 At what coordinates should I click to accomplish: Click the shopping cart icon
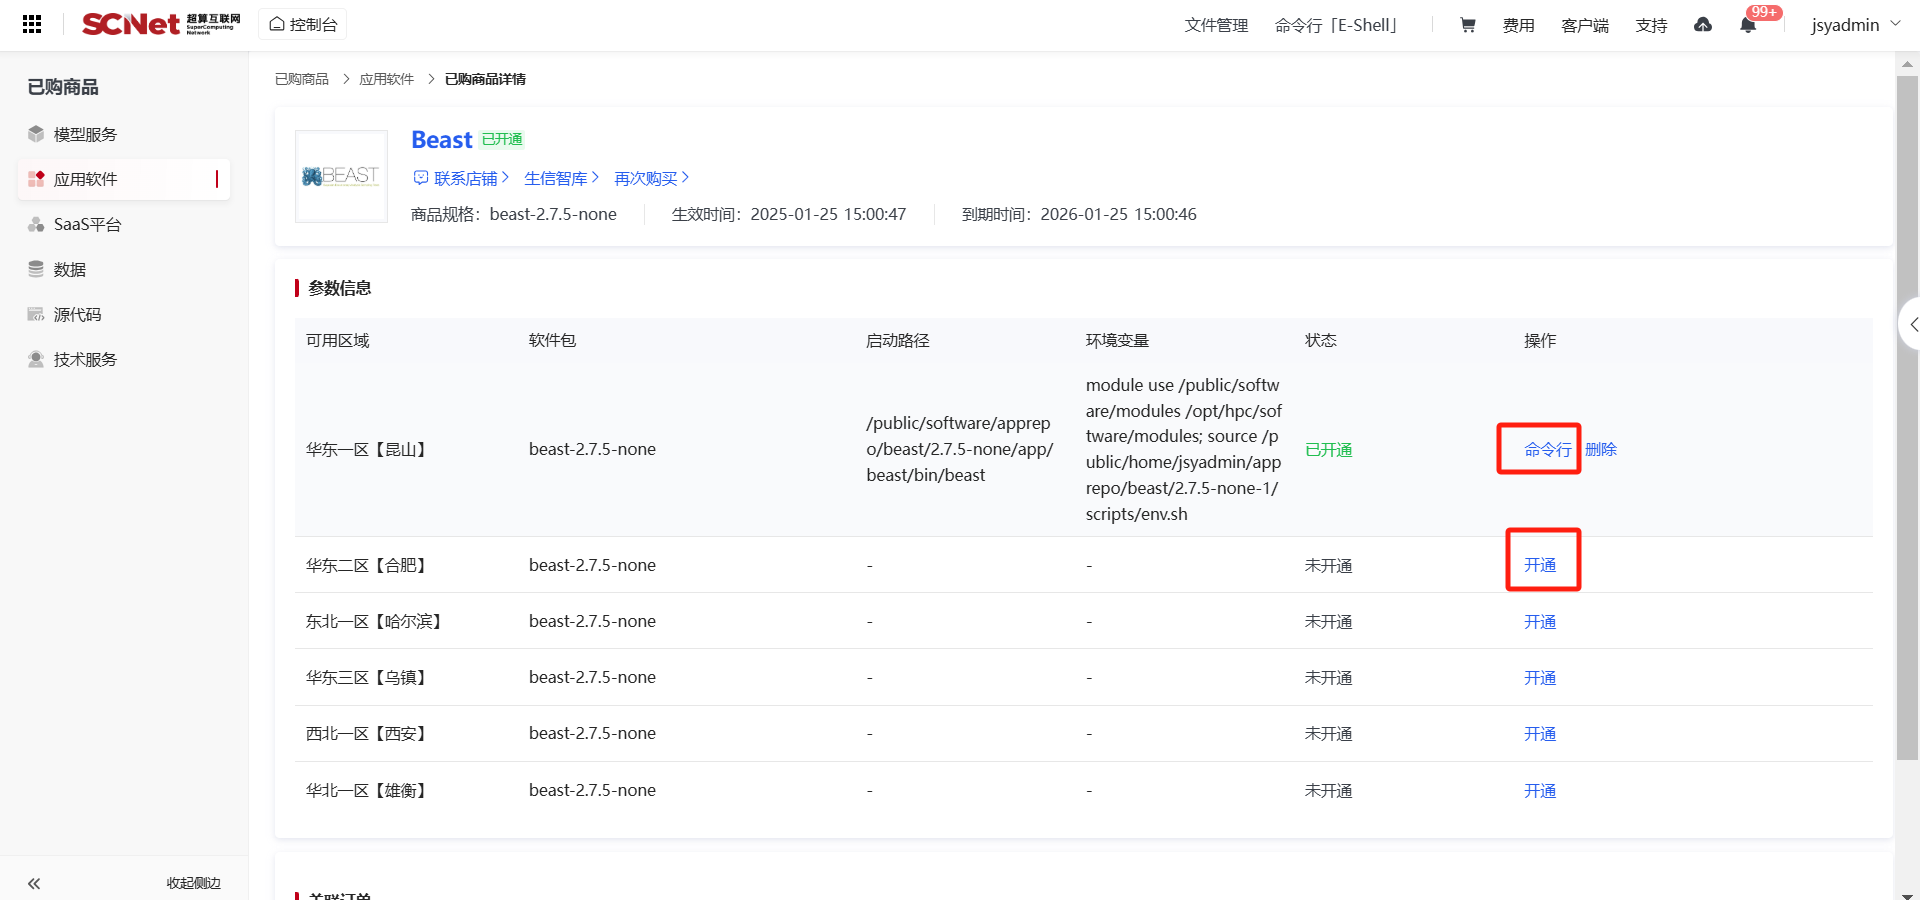(x=1467, y=25)
